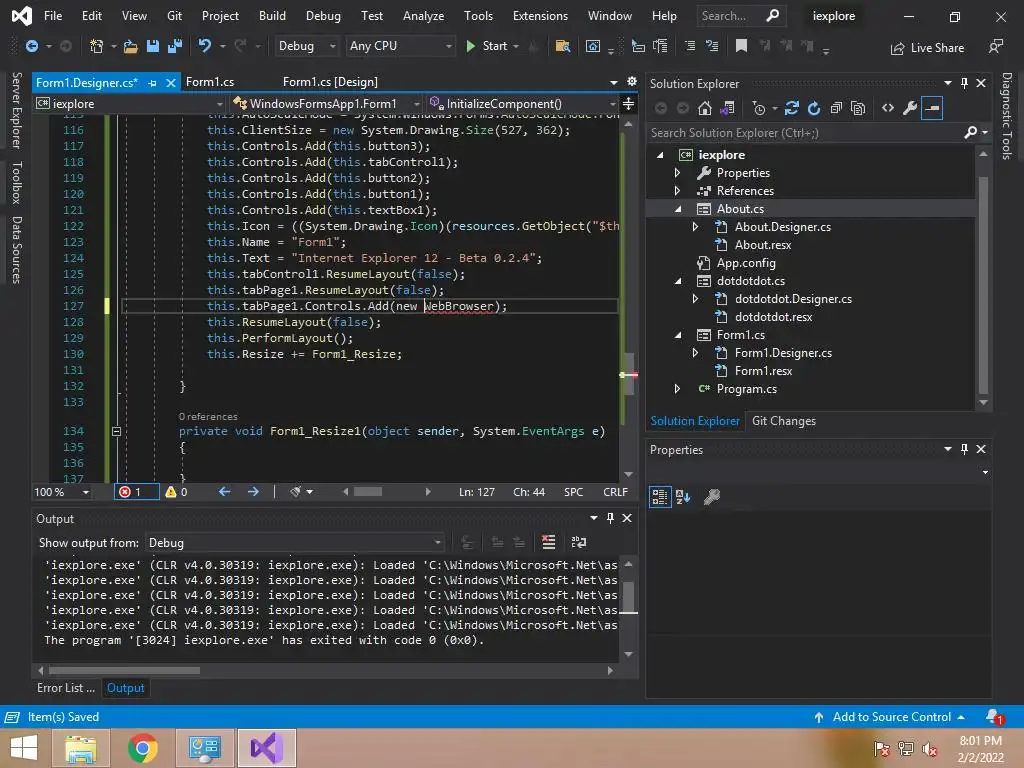Open Visual Studio from the Windows taskbar
Viewport: 1024px width, 768px height.
click(266, 748)
